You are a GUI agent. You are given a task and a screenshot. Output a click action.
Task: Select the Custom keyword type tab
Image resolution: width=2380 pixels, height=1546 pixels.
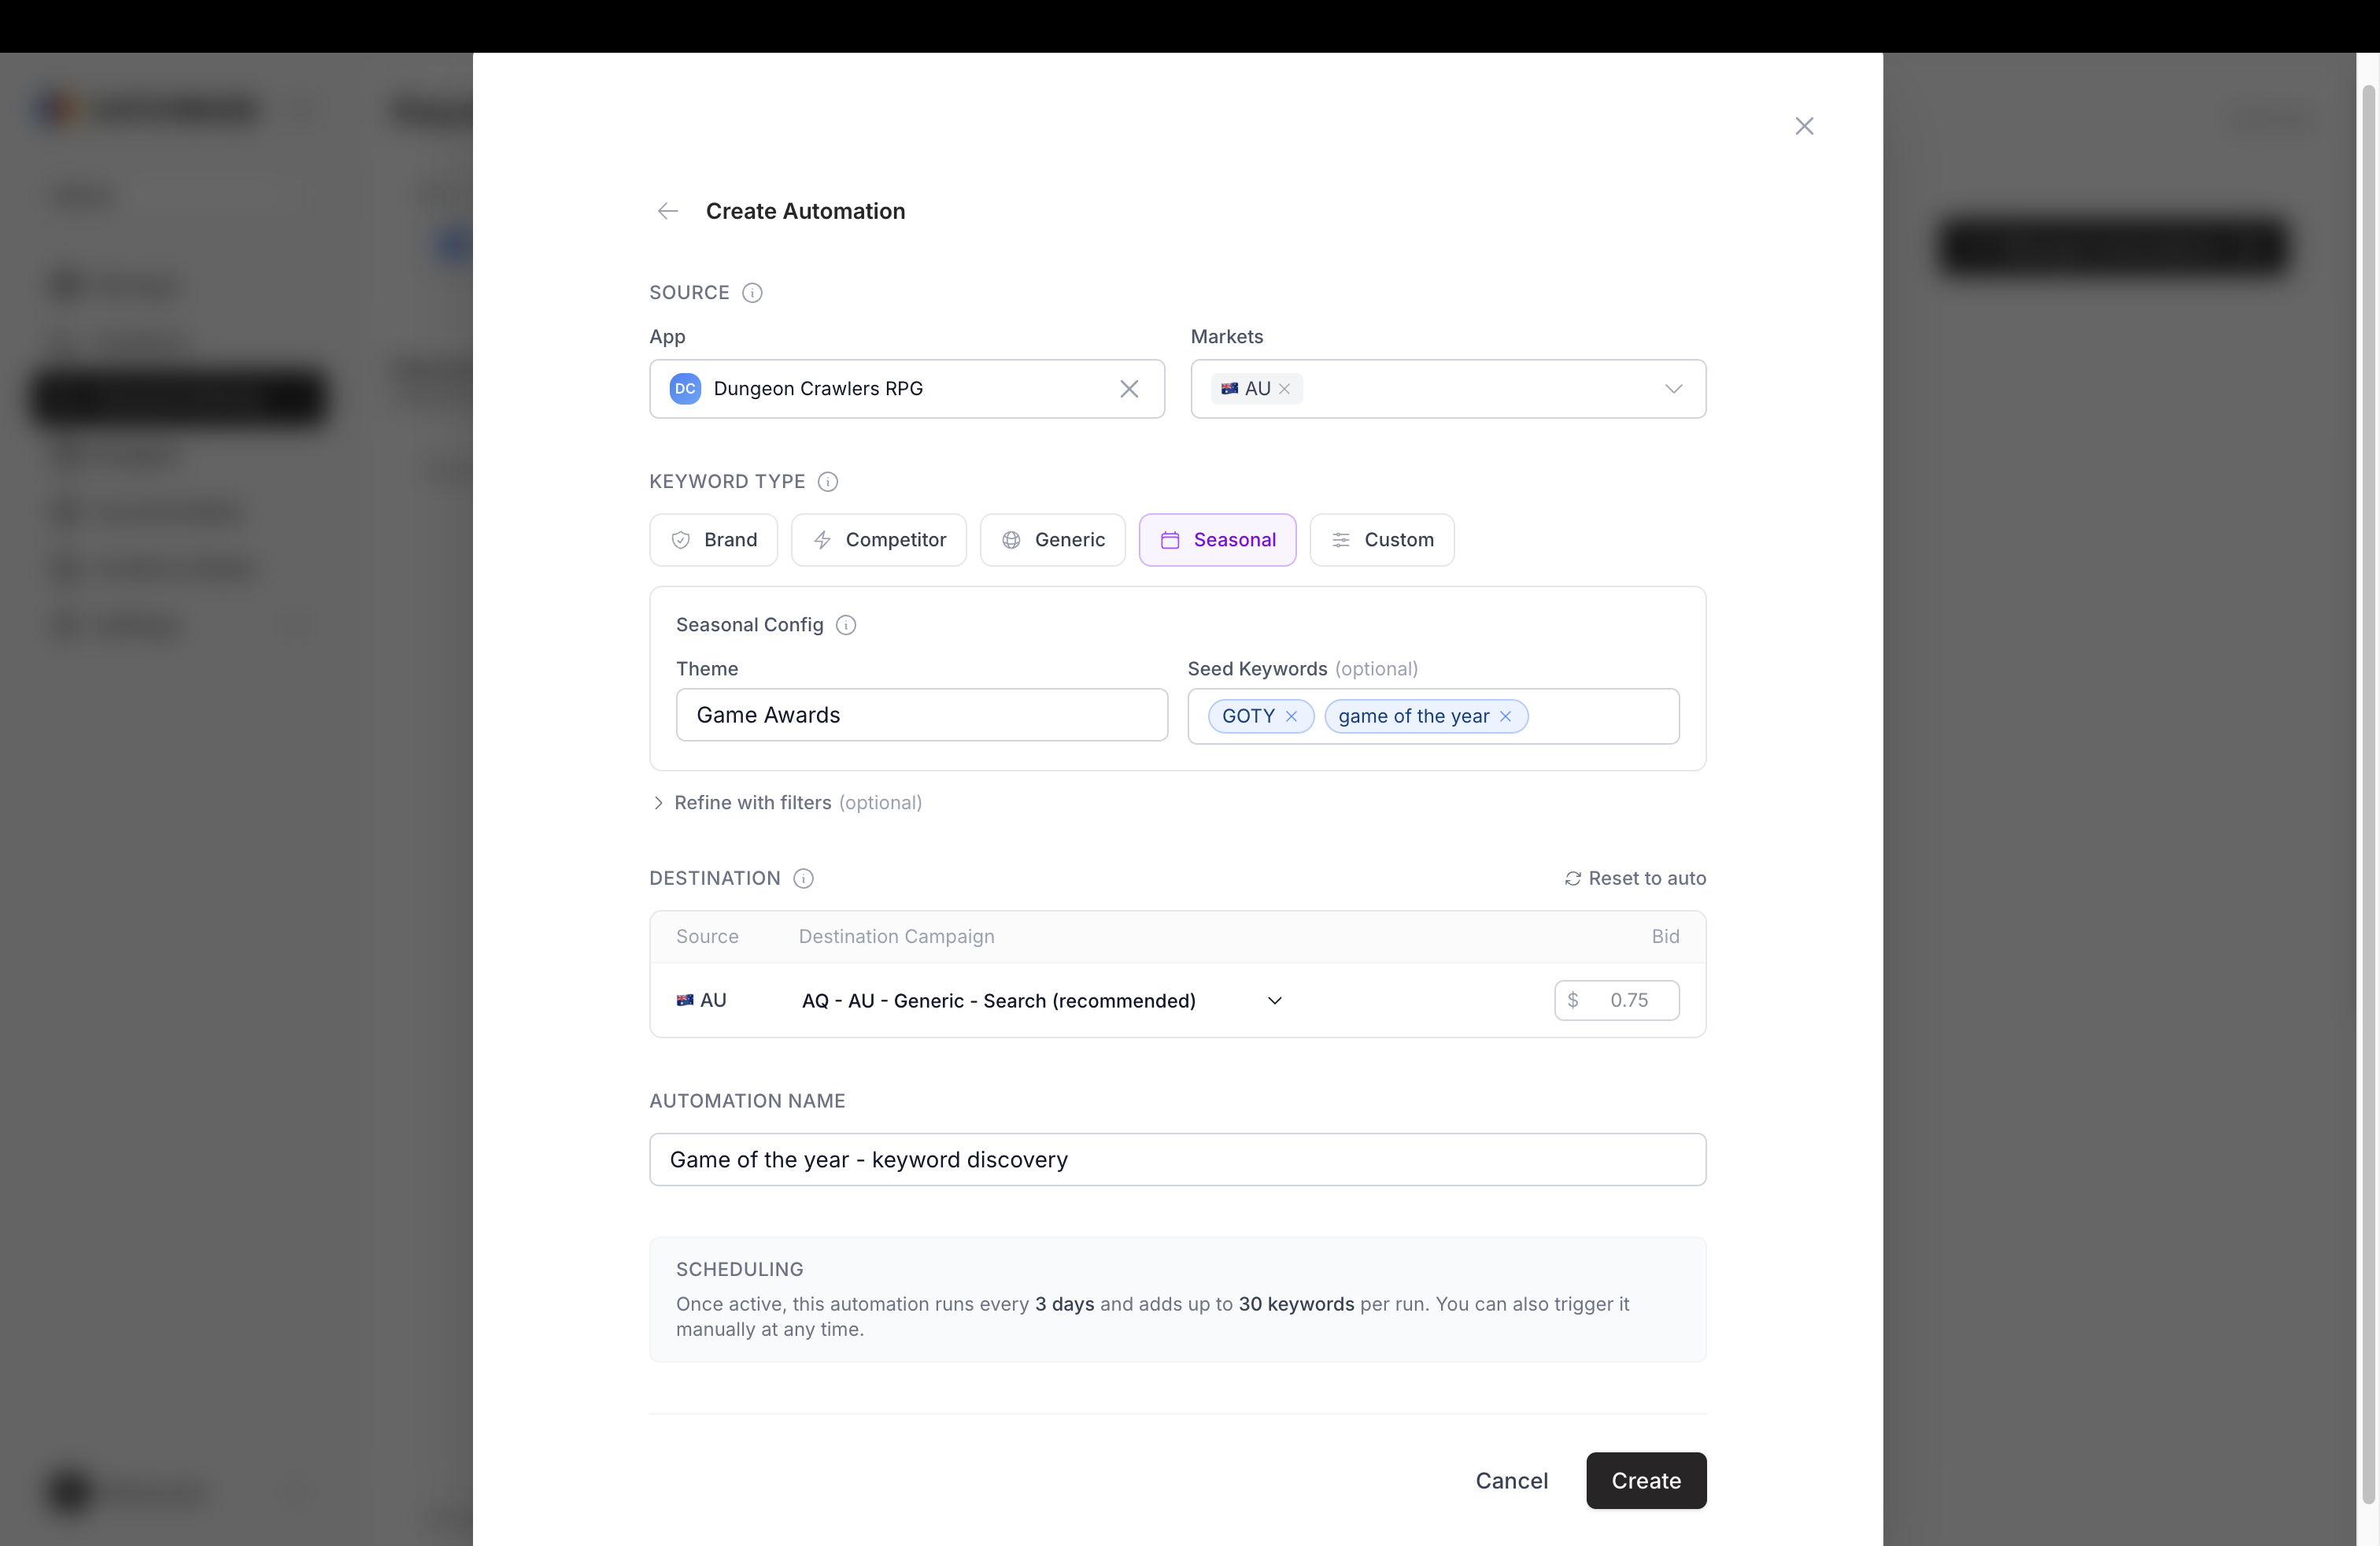click(x=1382, y=540)
